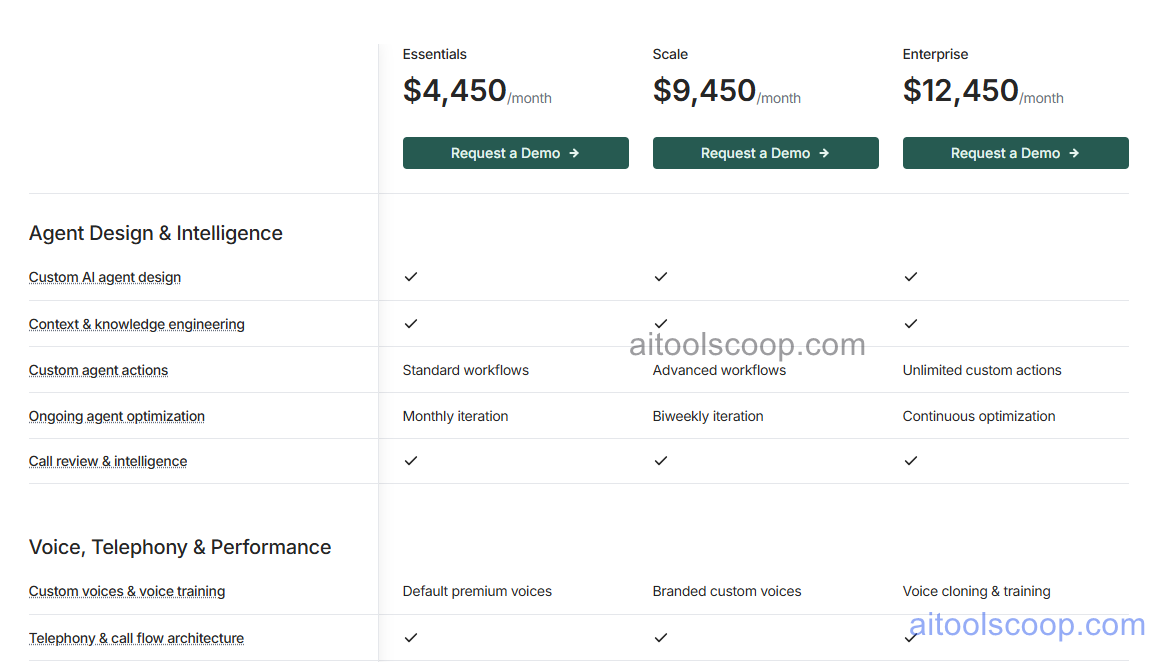1165x662 pixels.
Task: Select the Scale plan header
Action: pos(670,54)
